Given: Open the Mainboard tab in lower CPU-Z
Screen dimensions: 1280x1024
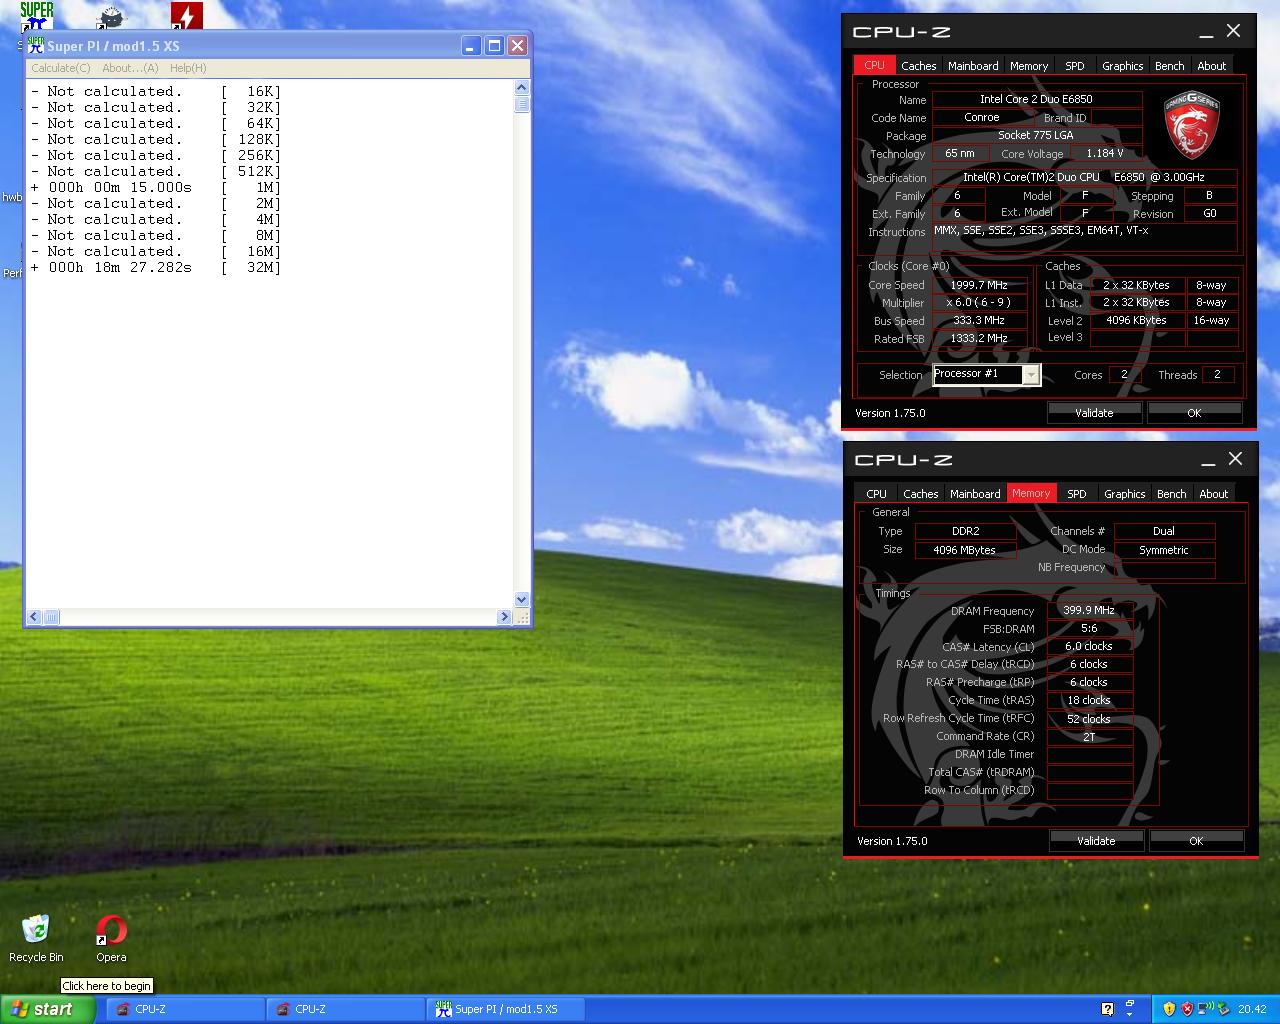Looking at the screenshot, I should click(x=975, y=494).
